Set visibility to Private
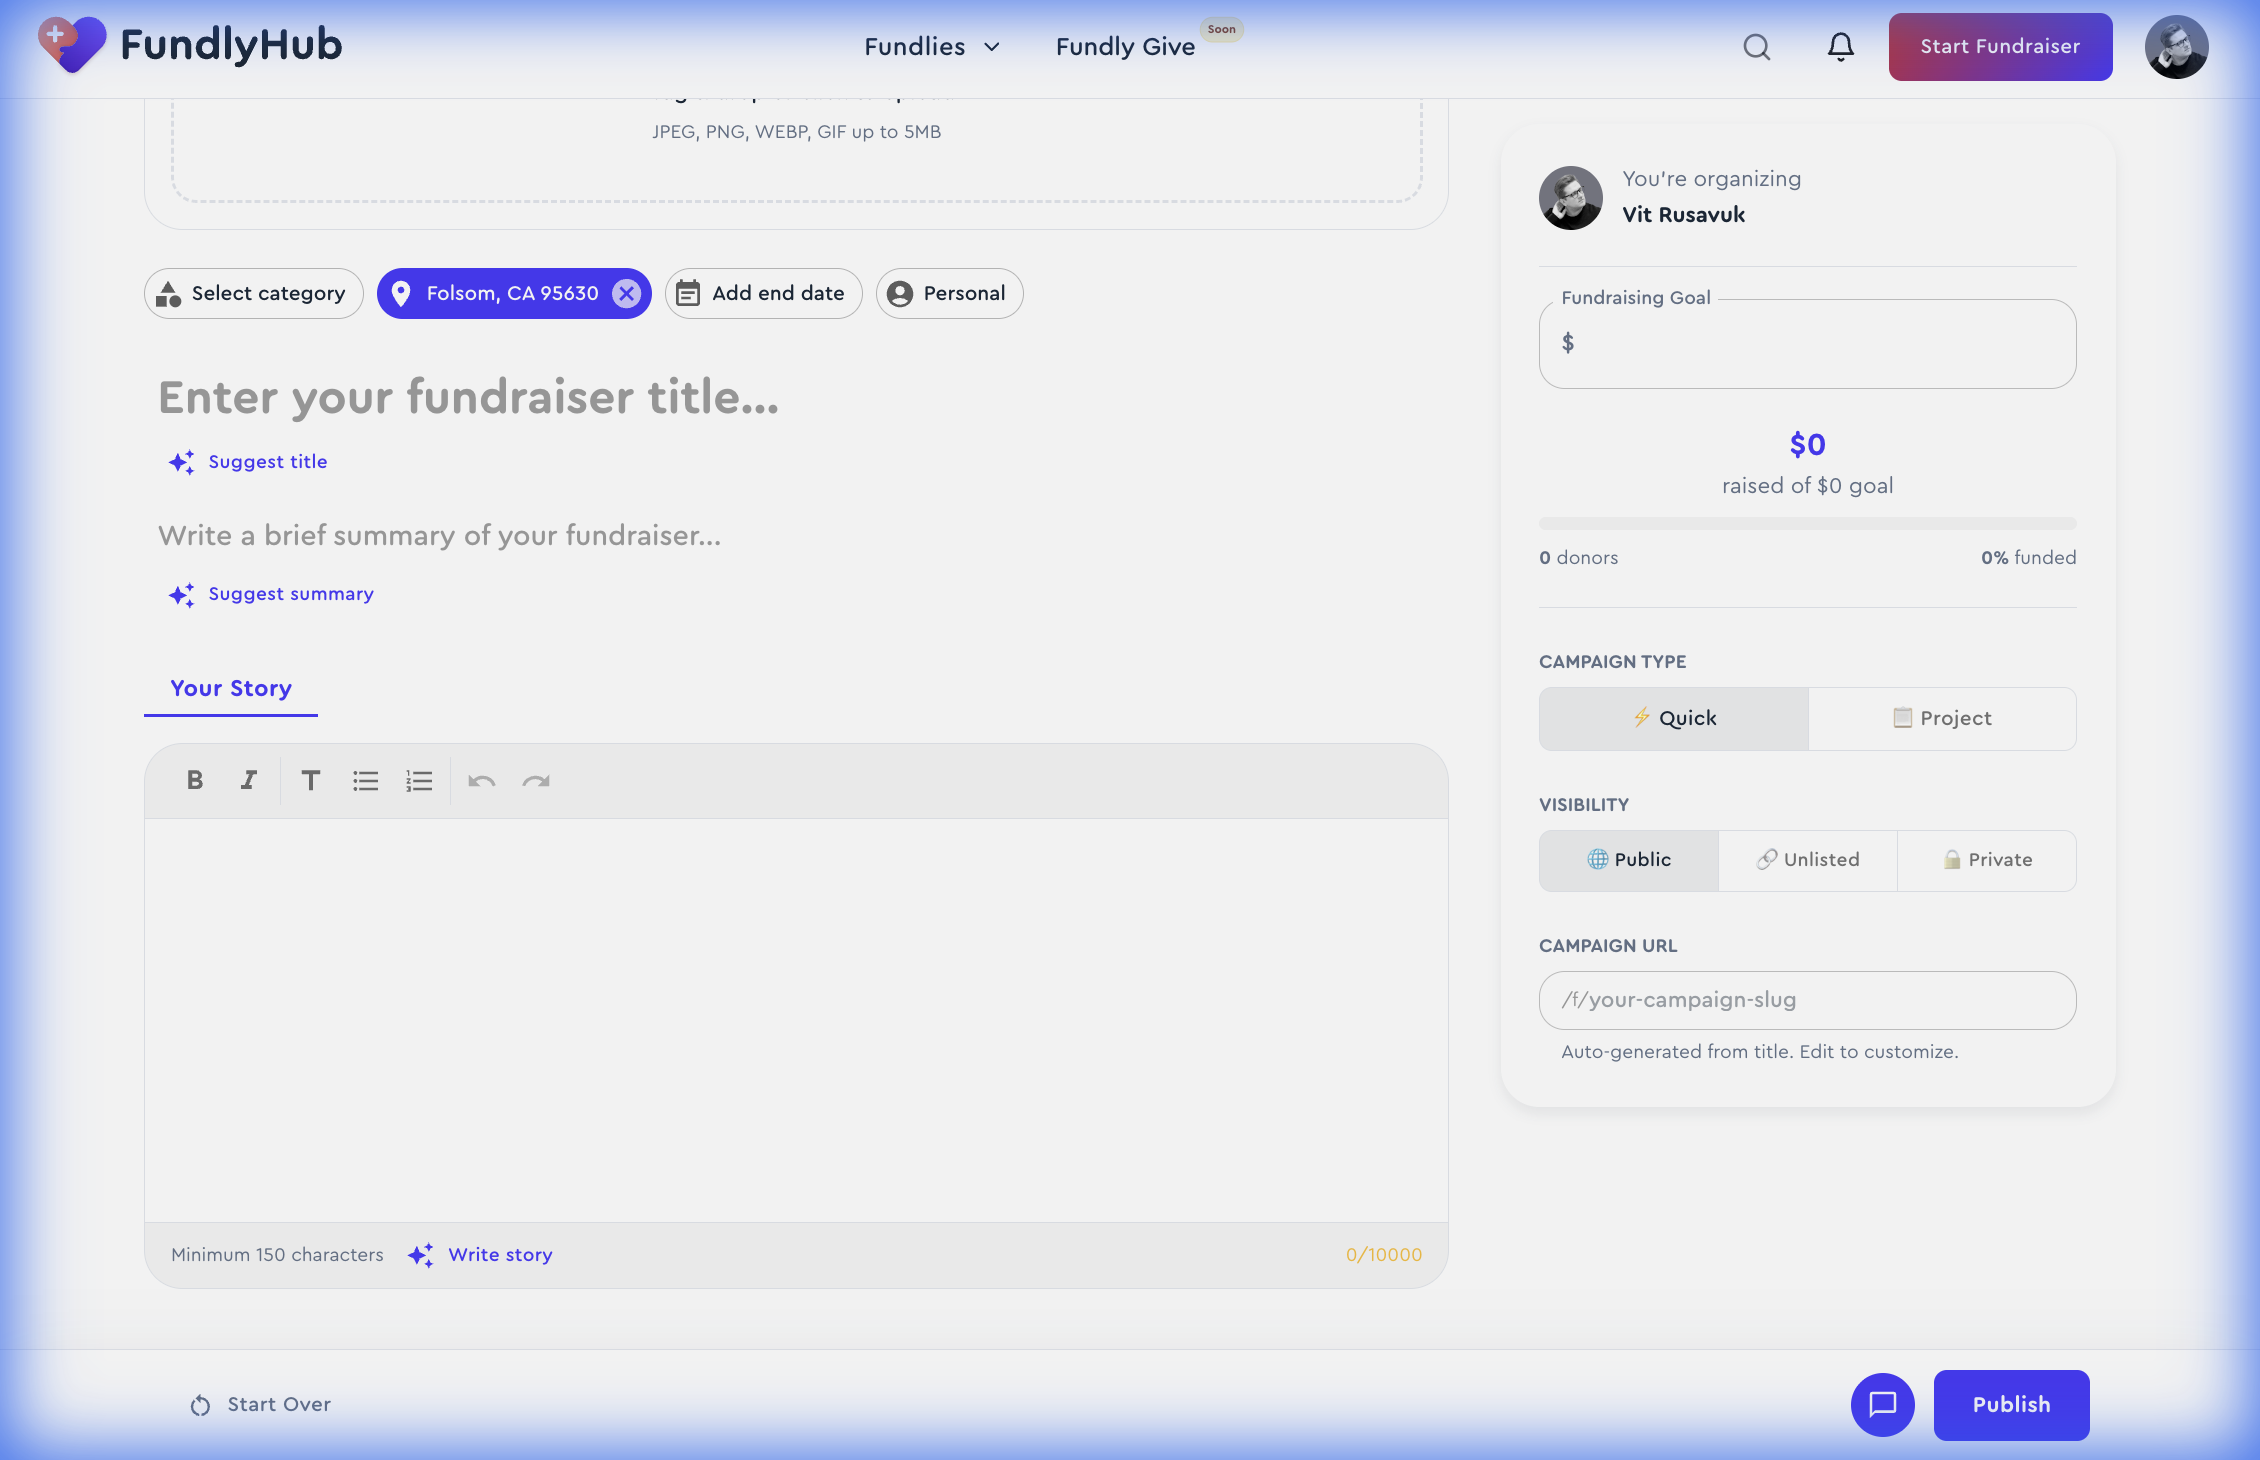Screen dimensions: 2260x1460 1987,860
